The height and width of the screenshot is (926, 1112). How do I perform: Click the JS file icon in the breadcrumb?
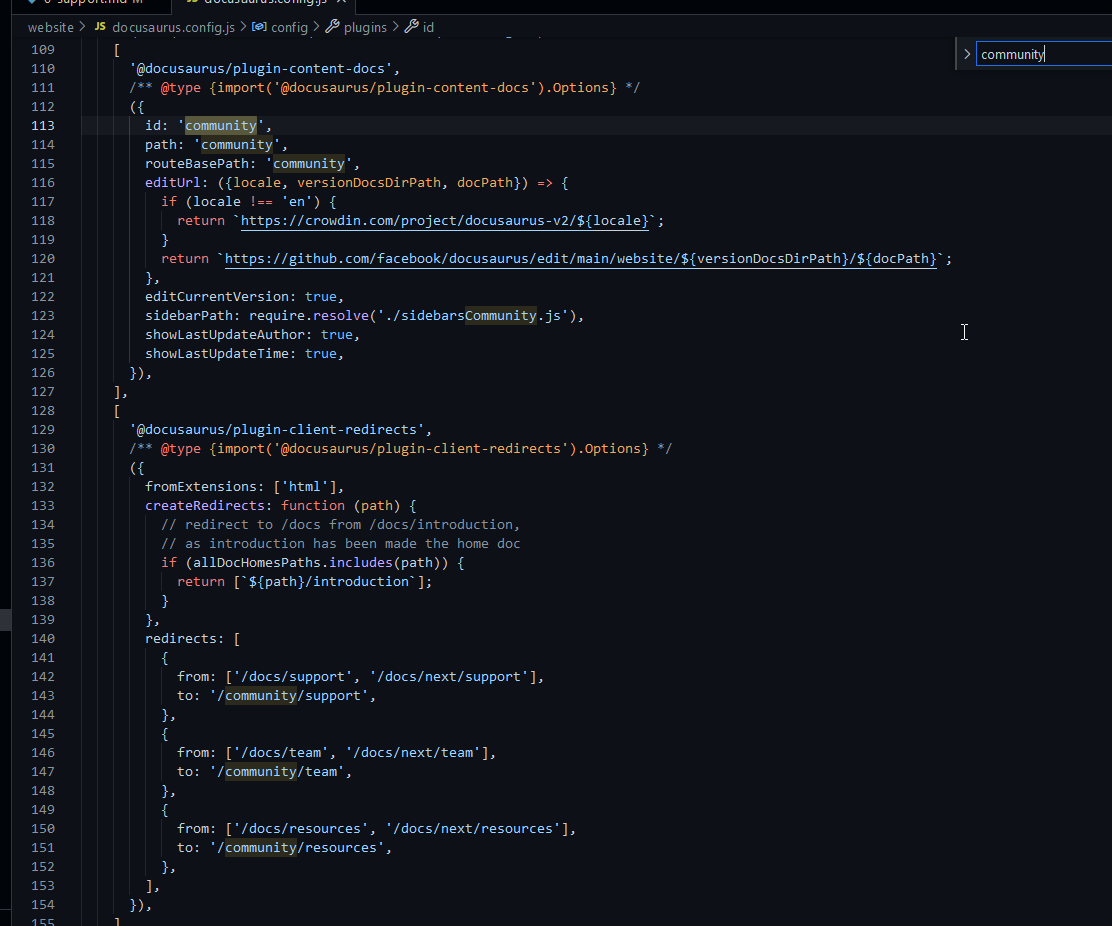click(x=99, y=27)
